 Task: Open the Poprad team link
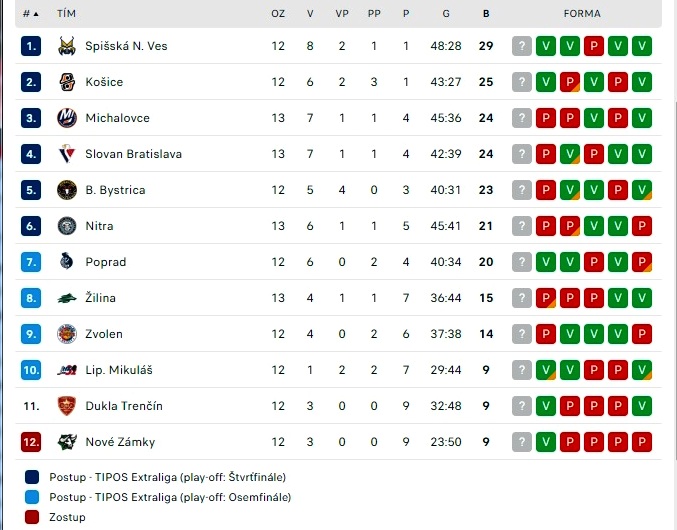[x=106, y=262]
